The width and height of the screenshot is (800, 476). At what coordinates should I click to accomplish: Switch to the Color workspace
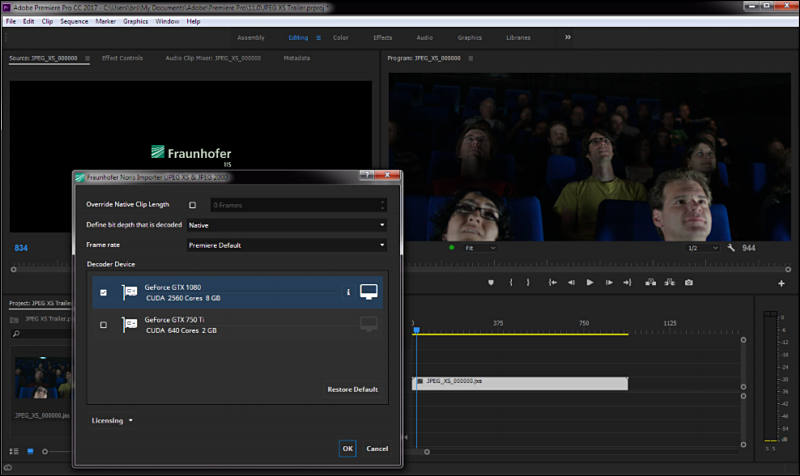pos(341,38)
